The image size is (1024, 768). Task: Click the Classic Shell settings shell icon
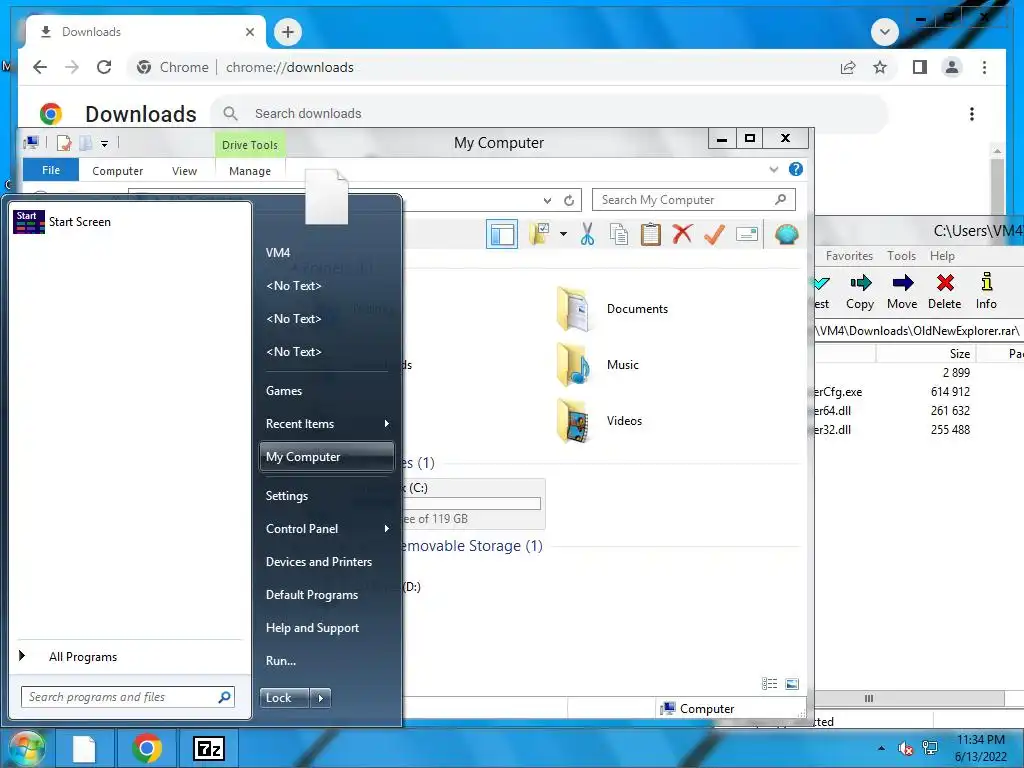pyautogui.click(x=786, y=234)
